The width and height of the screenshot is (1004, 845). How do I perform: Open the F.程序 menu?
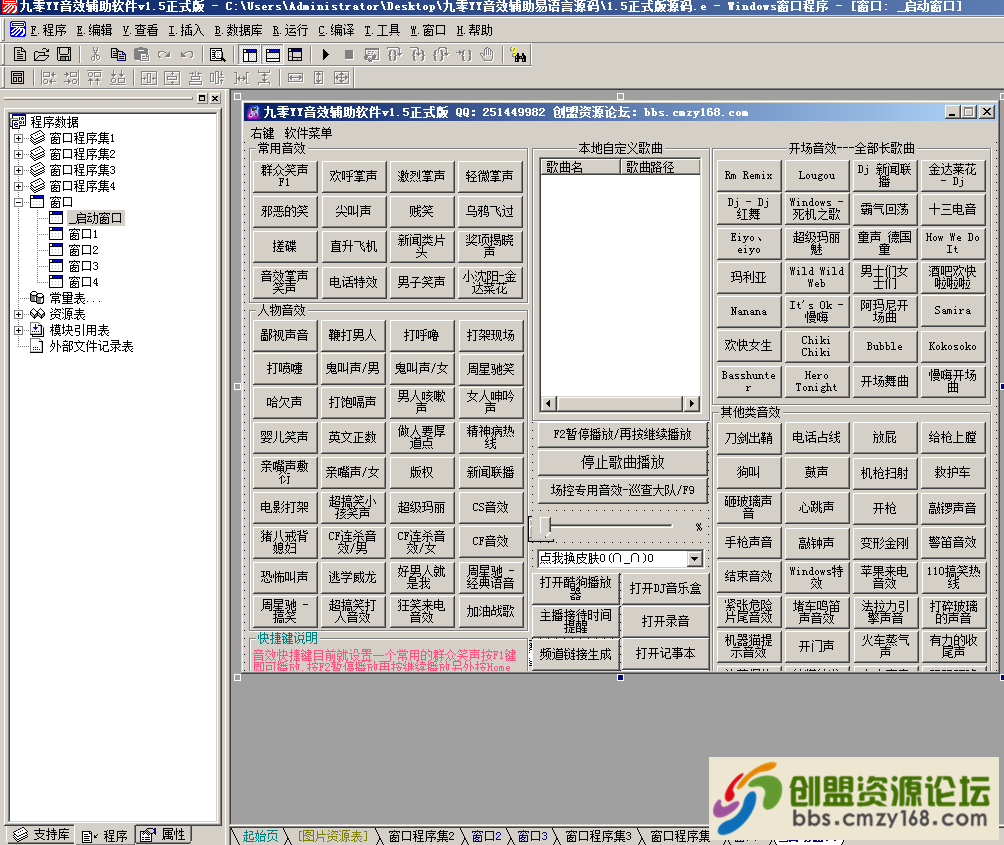coord(49,30)
